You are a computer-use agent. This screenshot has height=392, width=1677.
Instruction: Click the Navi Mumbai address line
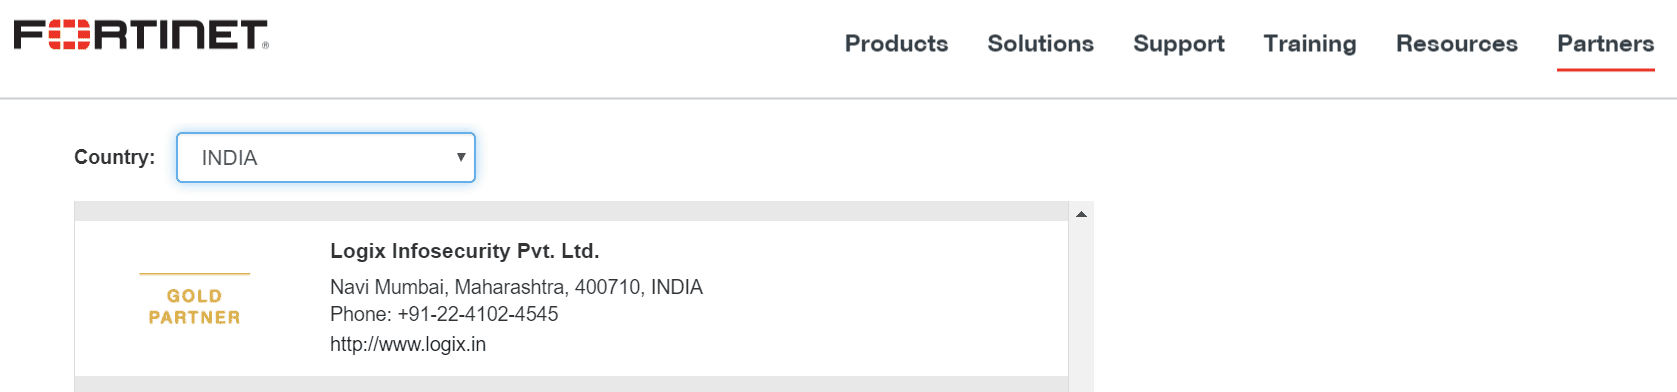click(516, 287)
